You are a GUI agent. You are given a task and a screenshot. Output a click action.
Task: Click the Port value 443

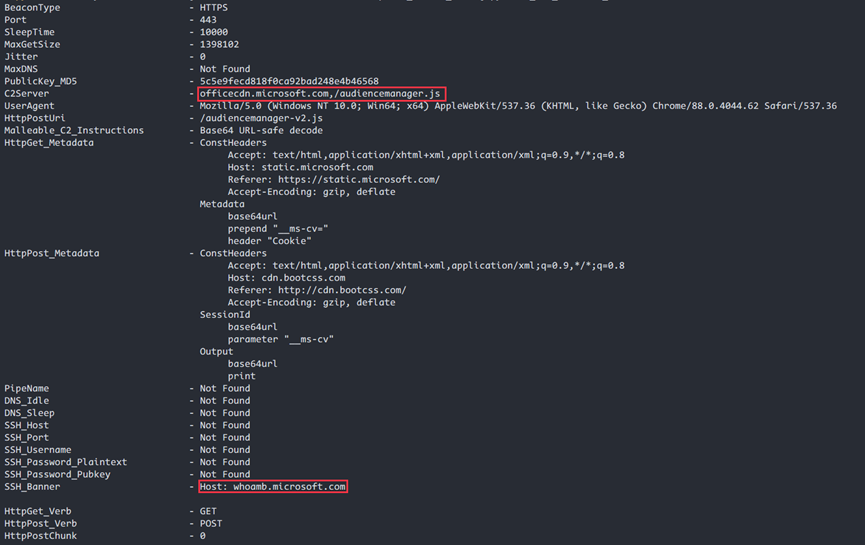click(208, 20)
